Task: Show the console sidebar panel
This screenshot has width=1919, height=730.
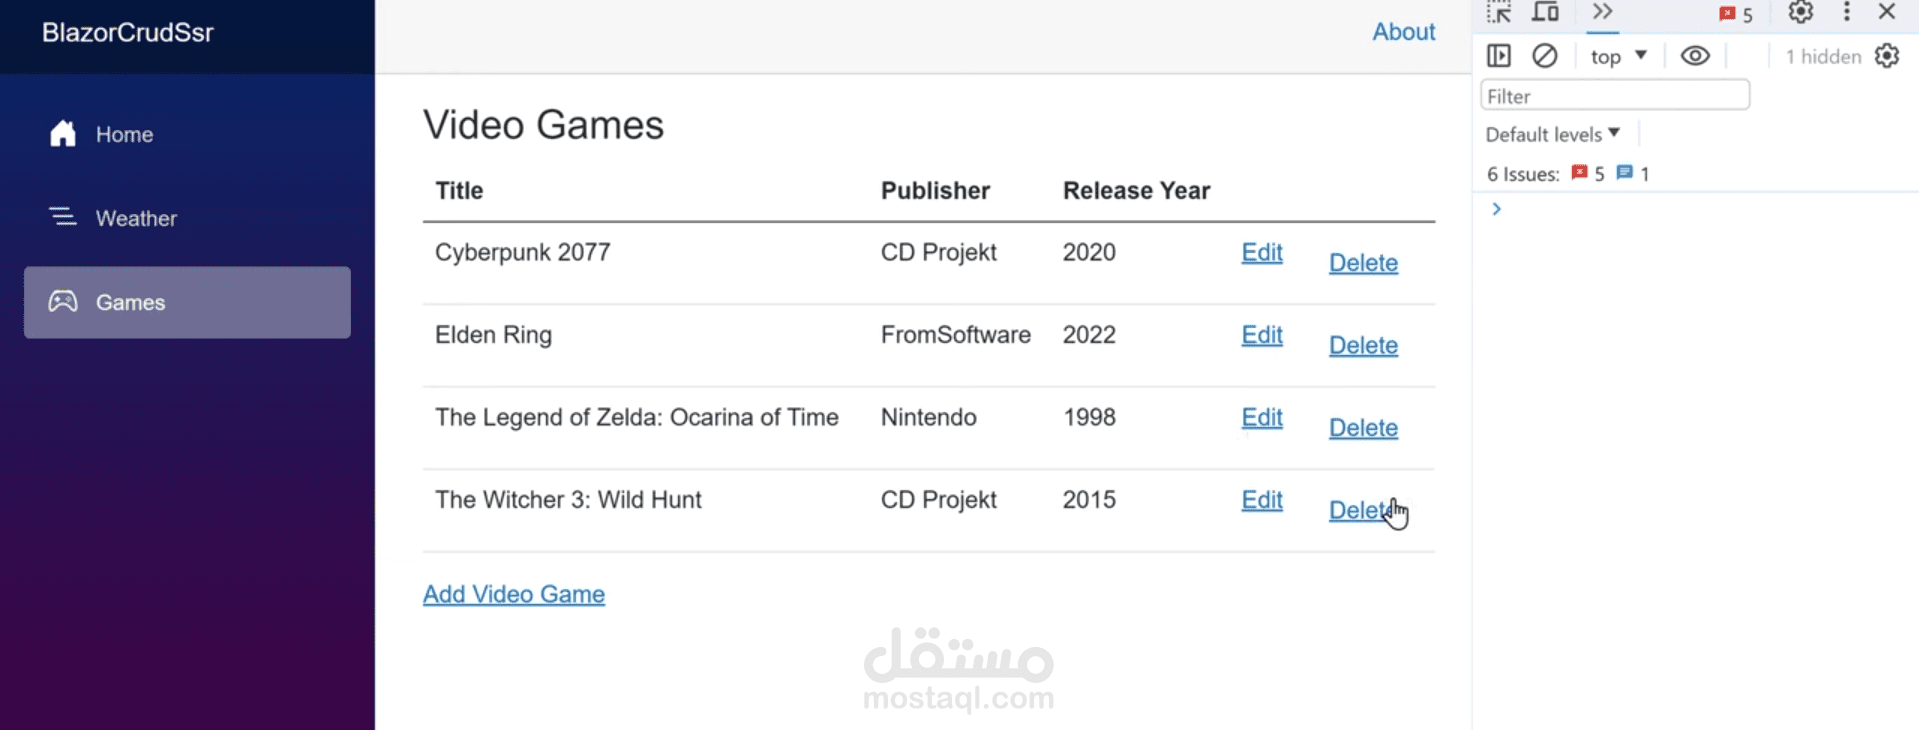Action: click(1498, 56)
